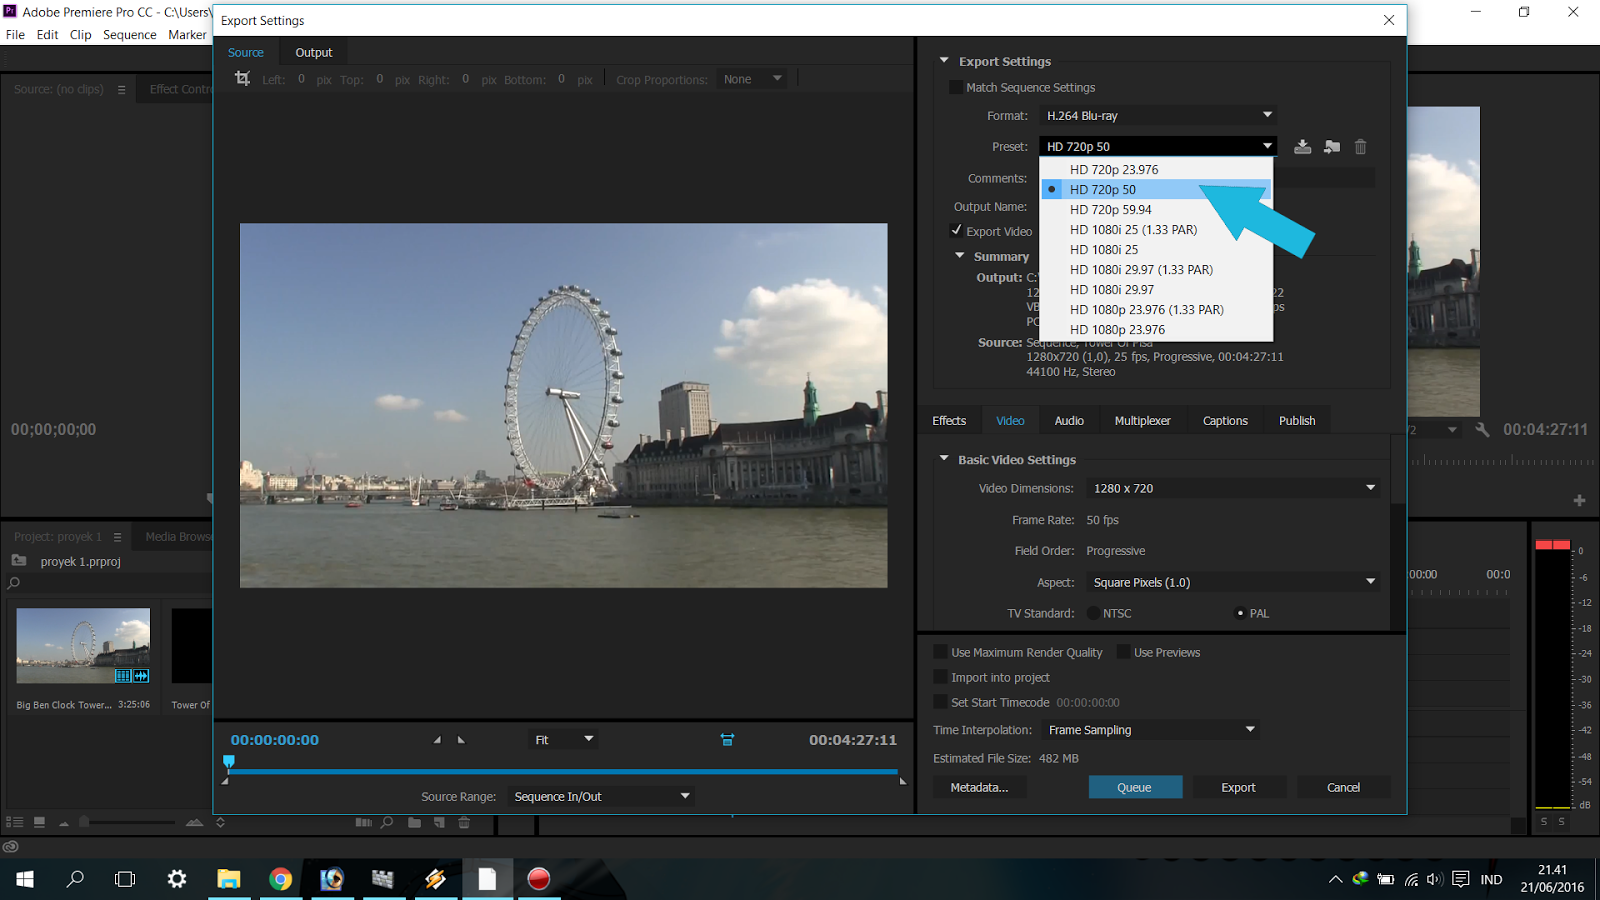Open program monitor wrench settings
The width and height of the screenshot is (1600, 900).
pos(1482,429)
